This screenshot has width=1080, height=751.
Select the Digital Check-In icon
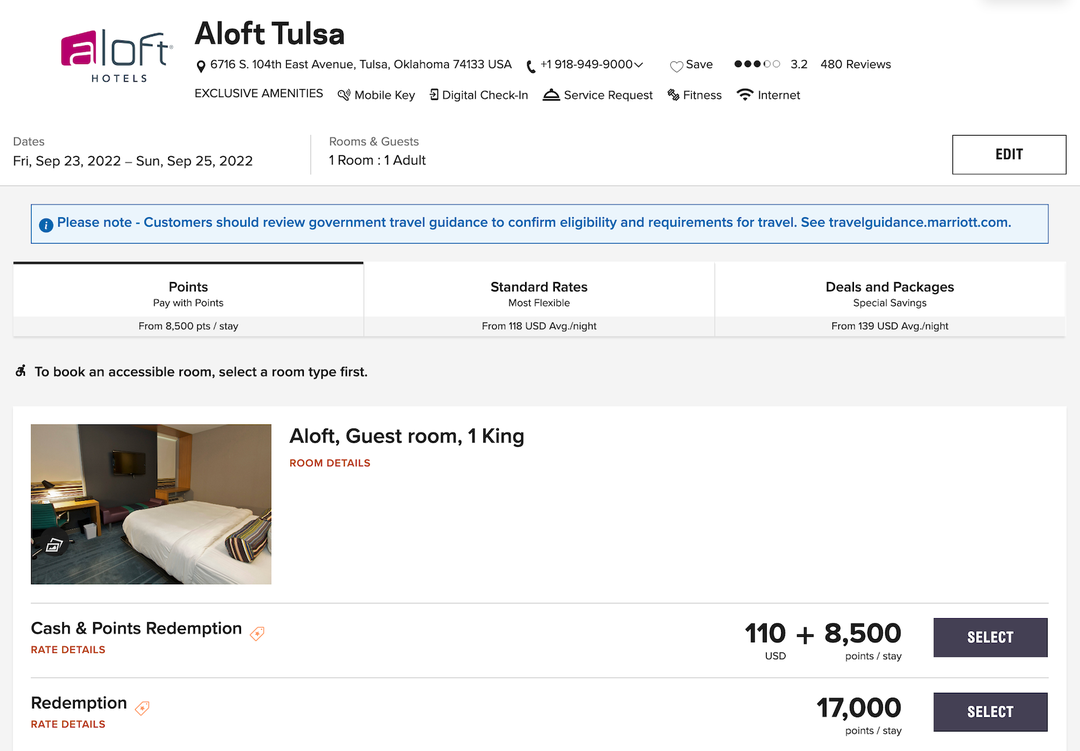(434, 95)
